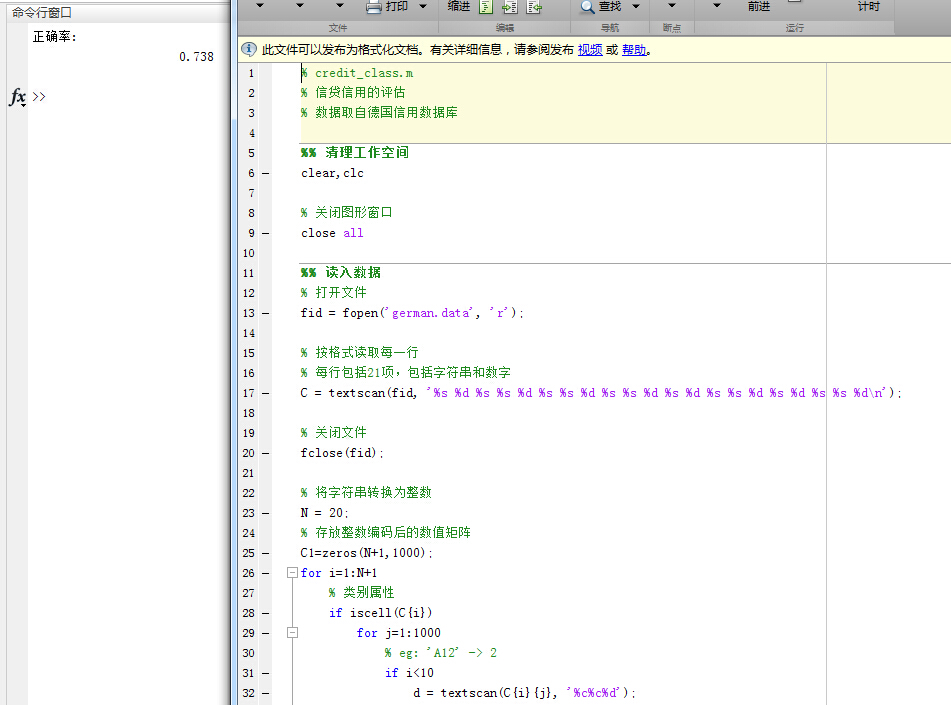Click the 'fclose(fid);' code line
This screenshot has height=705, width=951.
click(x=342, y=453)
